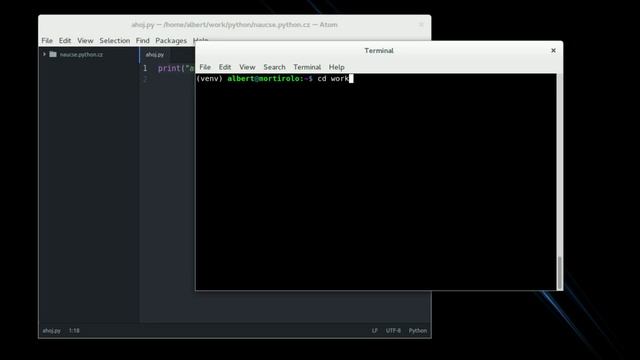Click line number 1 in Atom's gutter
640x360 pixels.
coord(145,68)
